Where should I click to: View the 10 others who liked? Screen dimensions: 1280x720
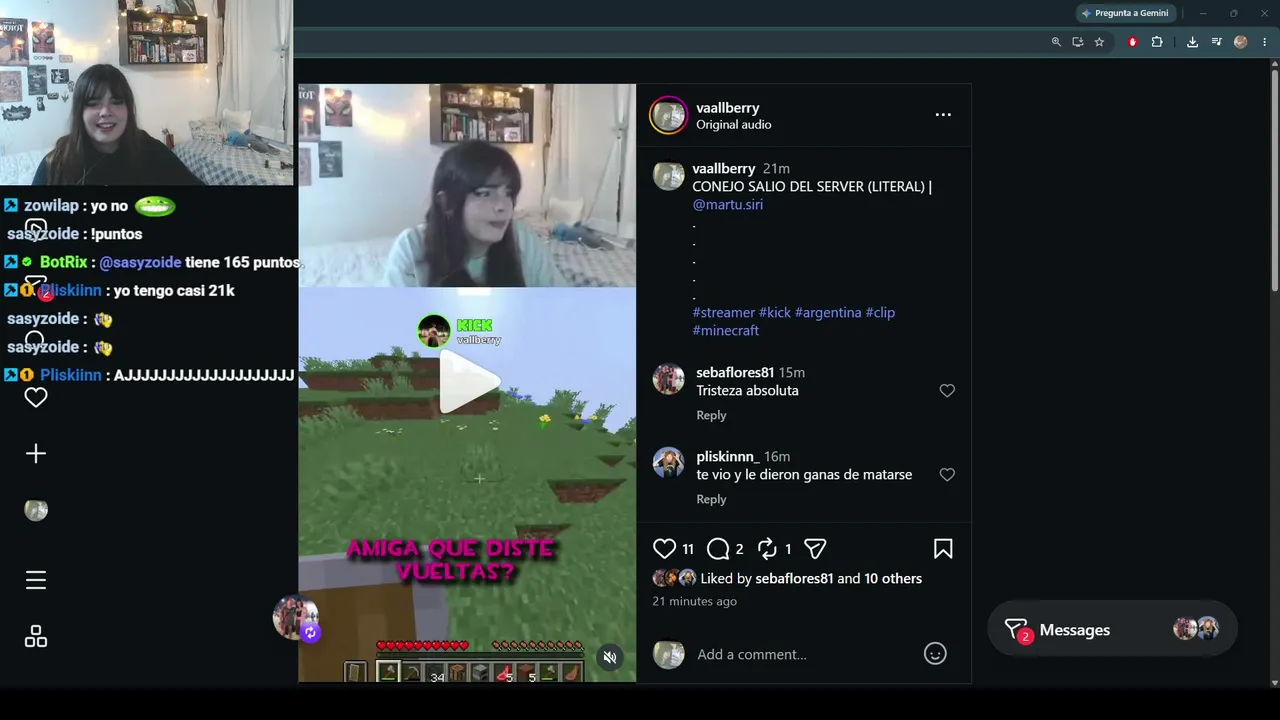click(x=893, y=579)
